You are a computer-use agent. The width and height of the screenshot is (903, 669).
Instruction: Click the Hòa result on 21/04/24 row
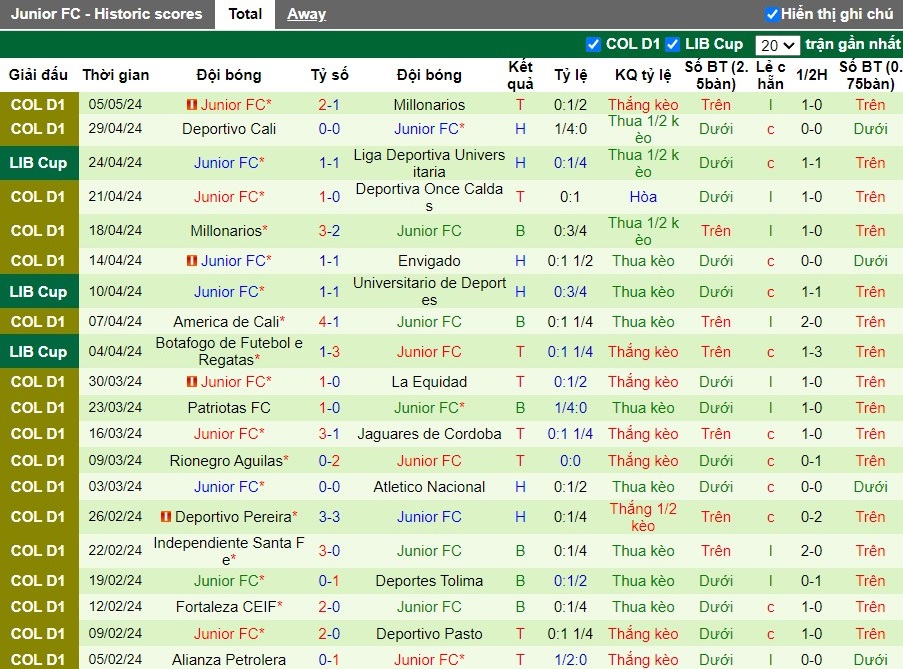(x=643, y=197)
